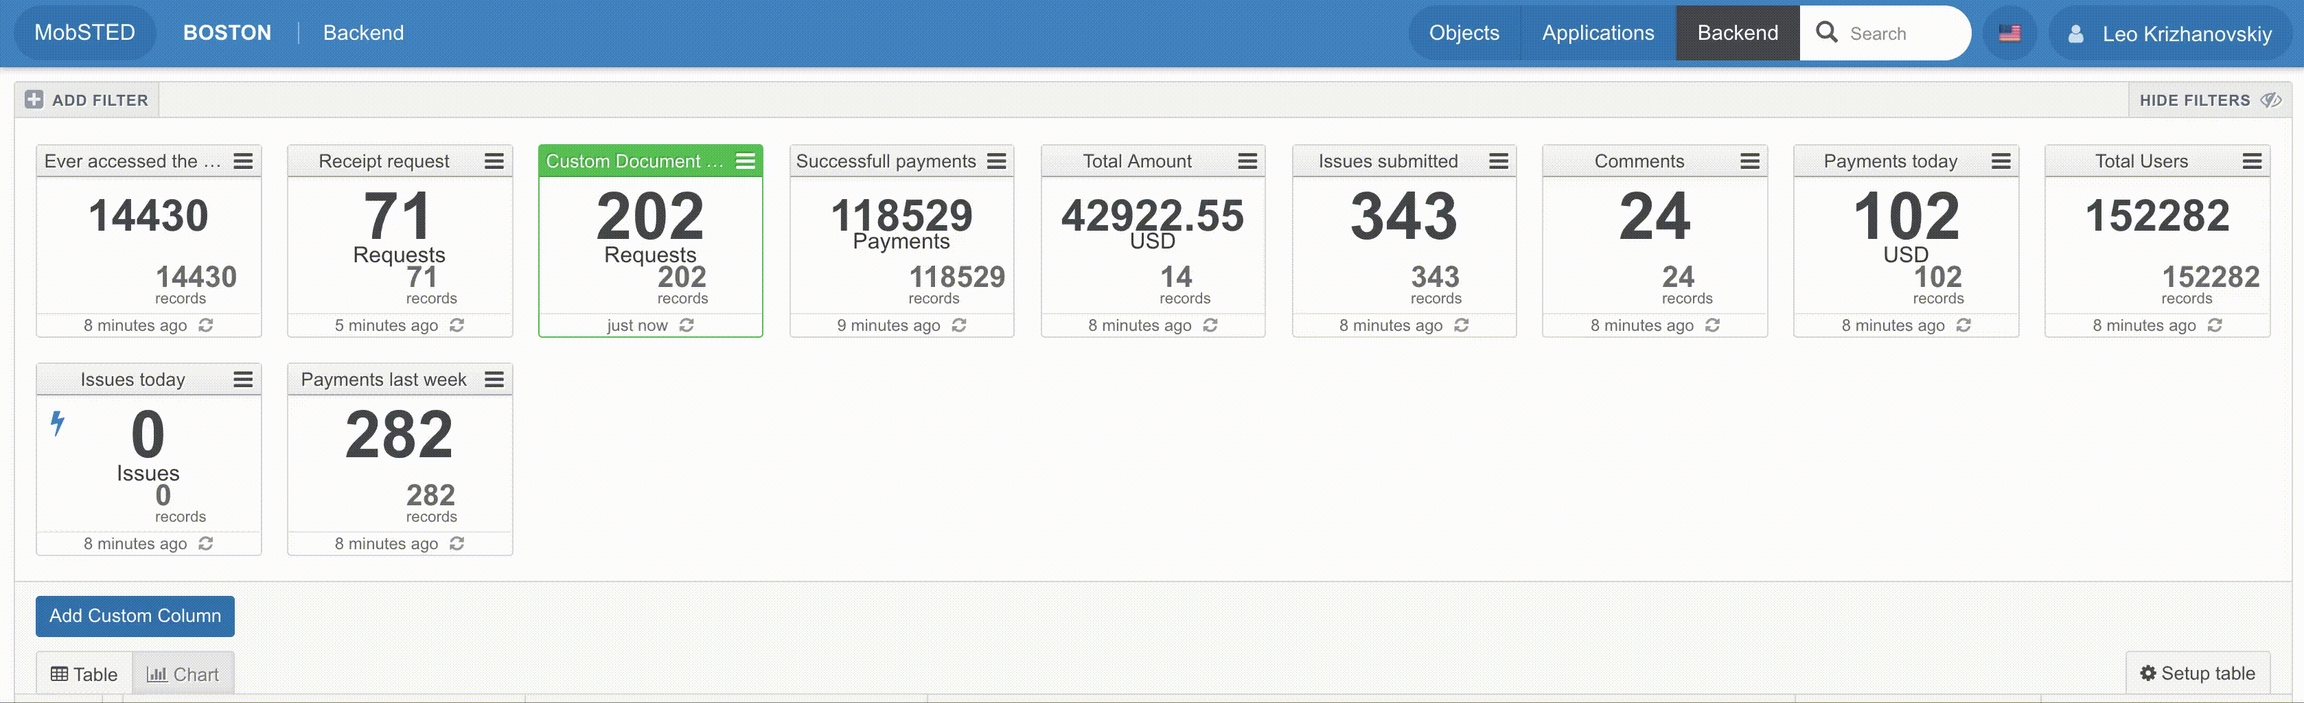
Task: Refresh the Comments widget
Action: click(1712, 325)
